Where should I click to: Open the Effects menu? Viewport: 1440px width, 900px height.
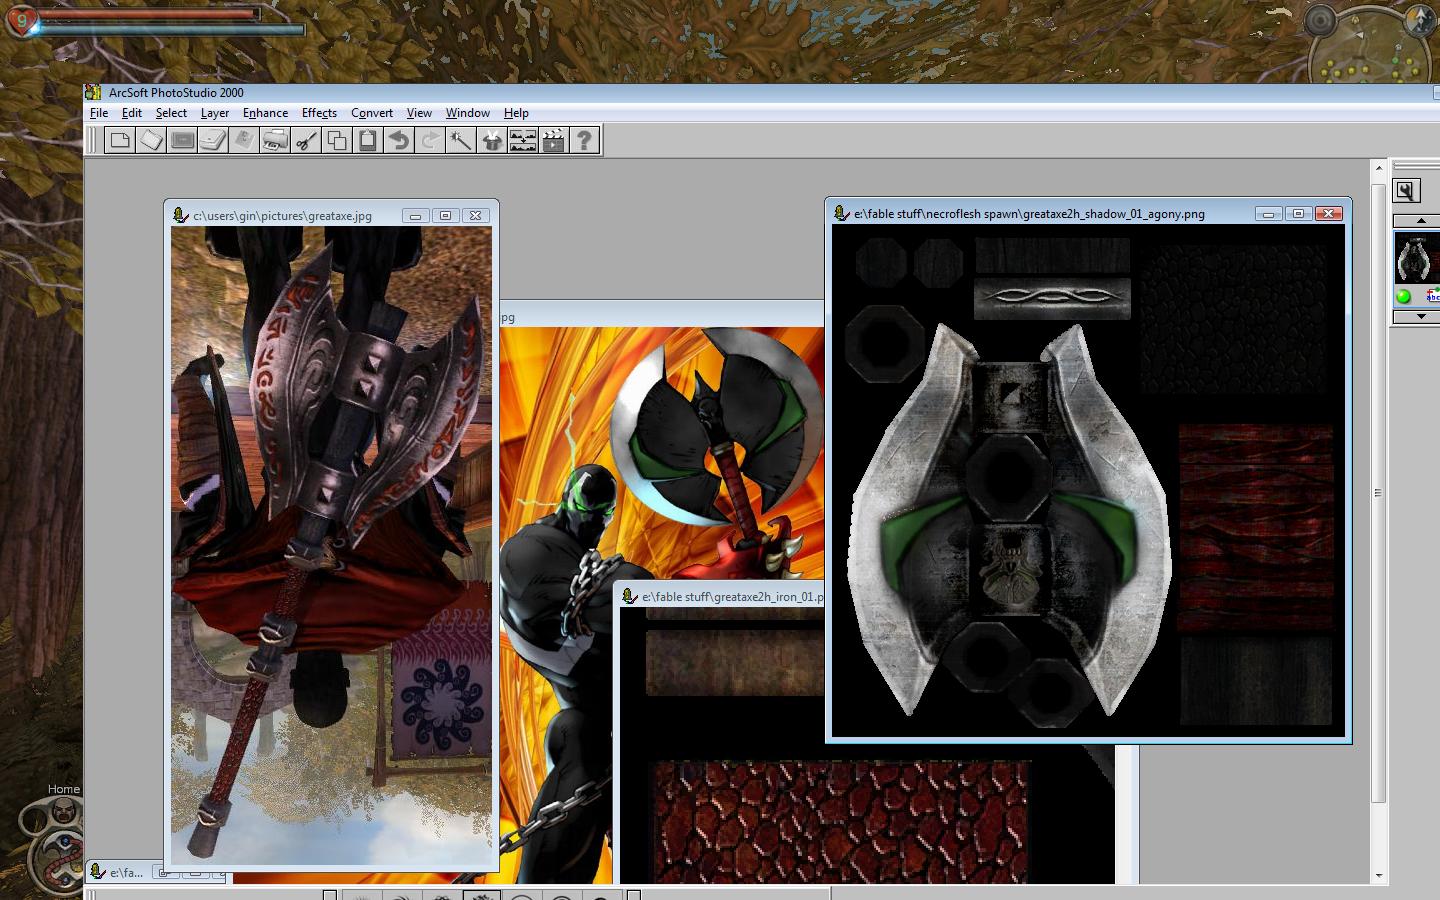point(319,113)
